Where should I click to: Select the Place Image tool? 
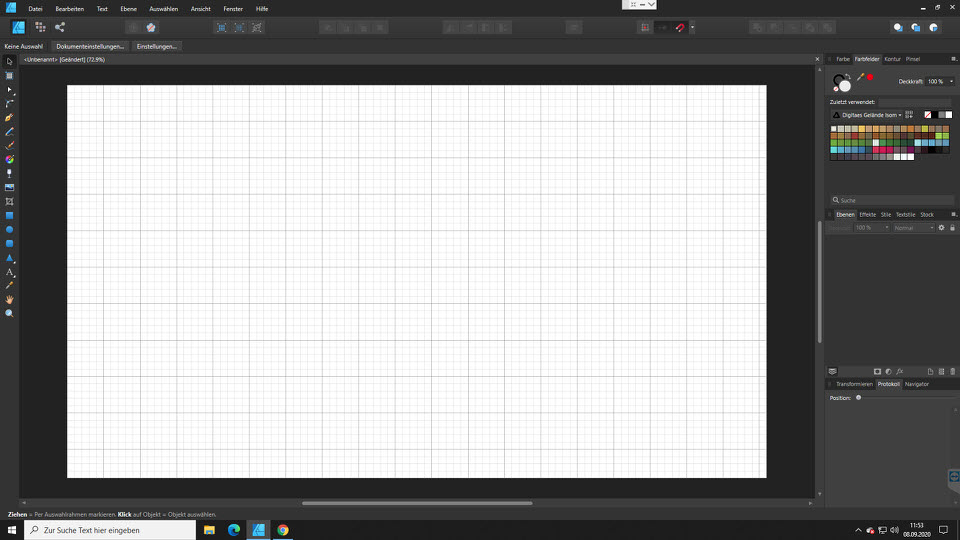coord(9,187)
